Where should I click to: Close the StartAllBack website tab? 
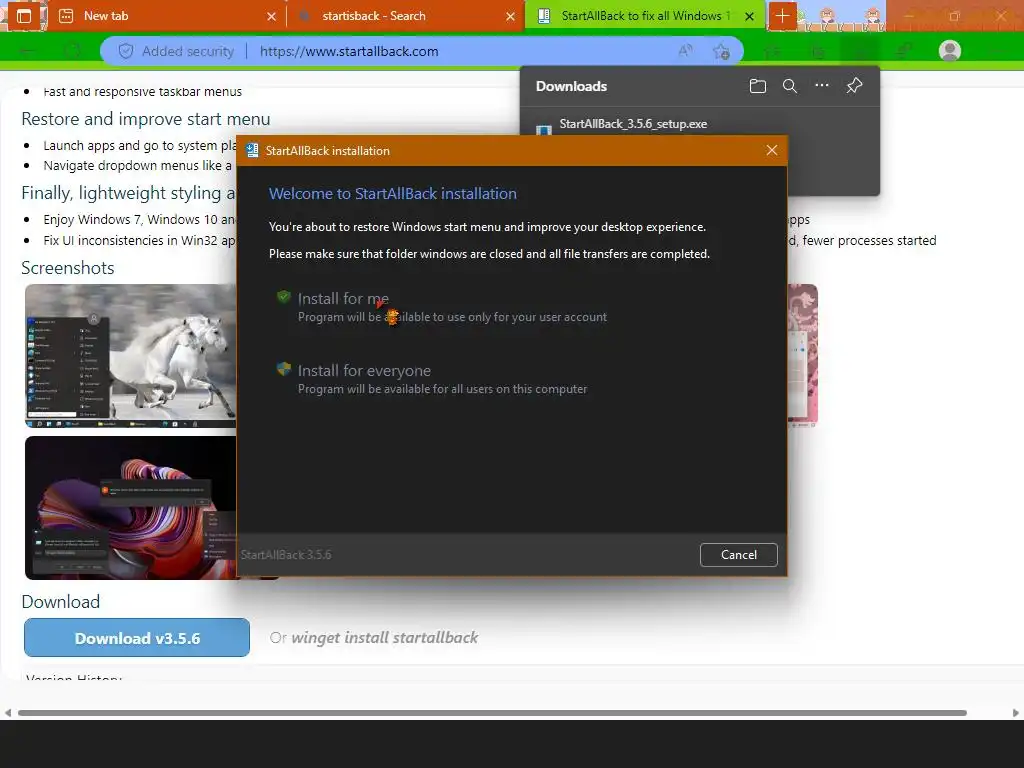pyautogui.click(x=750, y=16)
